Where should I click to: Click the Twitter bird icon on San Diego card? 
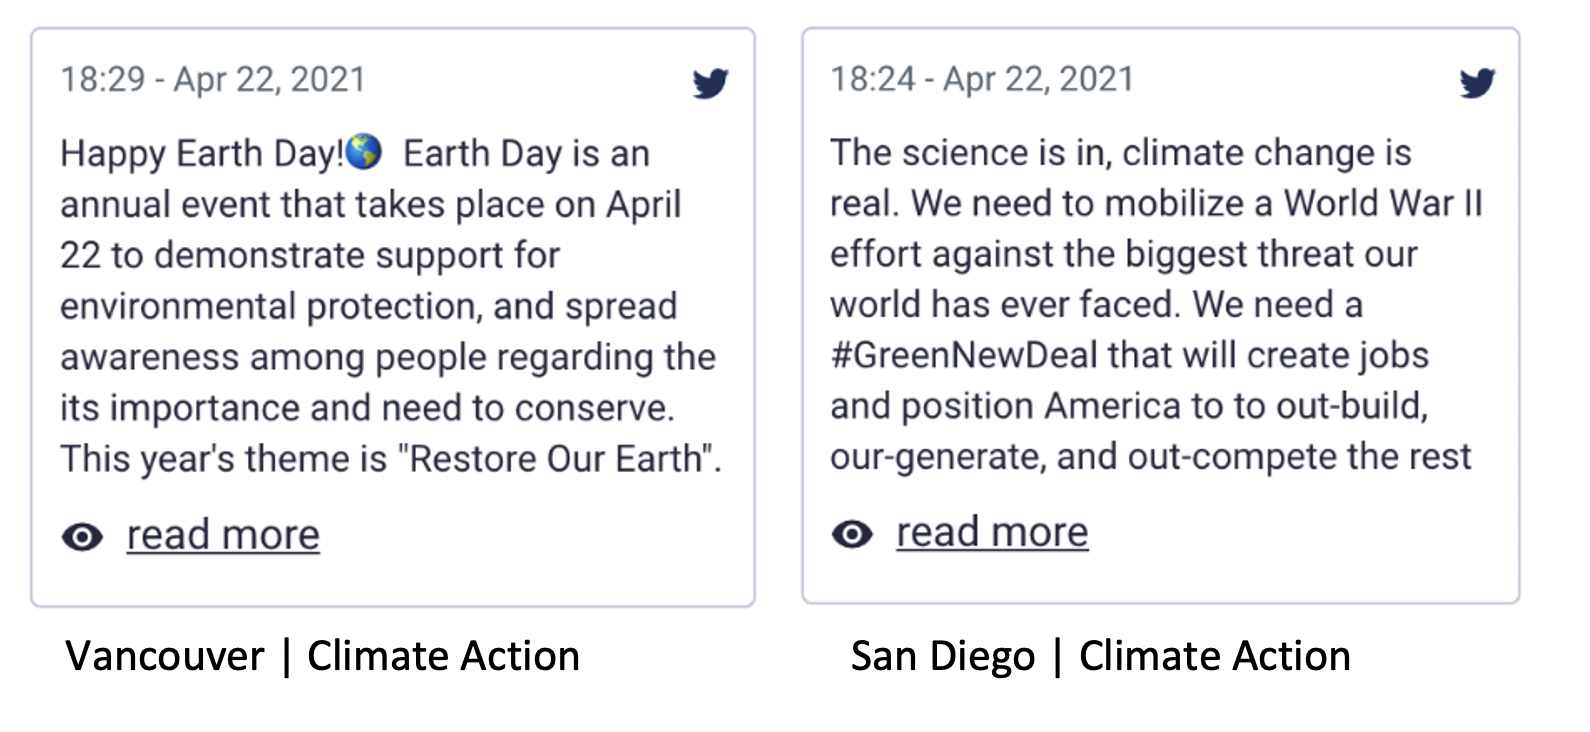(1477, 82)
